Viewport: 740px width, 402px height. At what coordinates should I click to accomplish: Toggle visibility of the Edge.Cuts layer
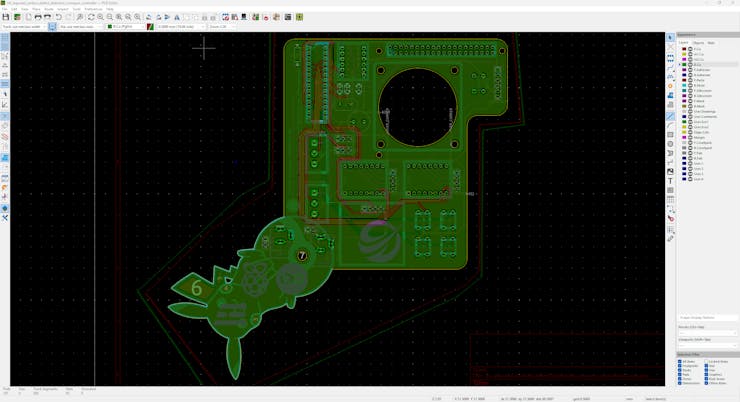(x=690, y=132)
